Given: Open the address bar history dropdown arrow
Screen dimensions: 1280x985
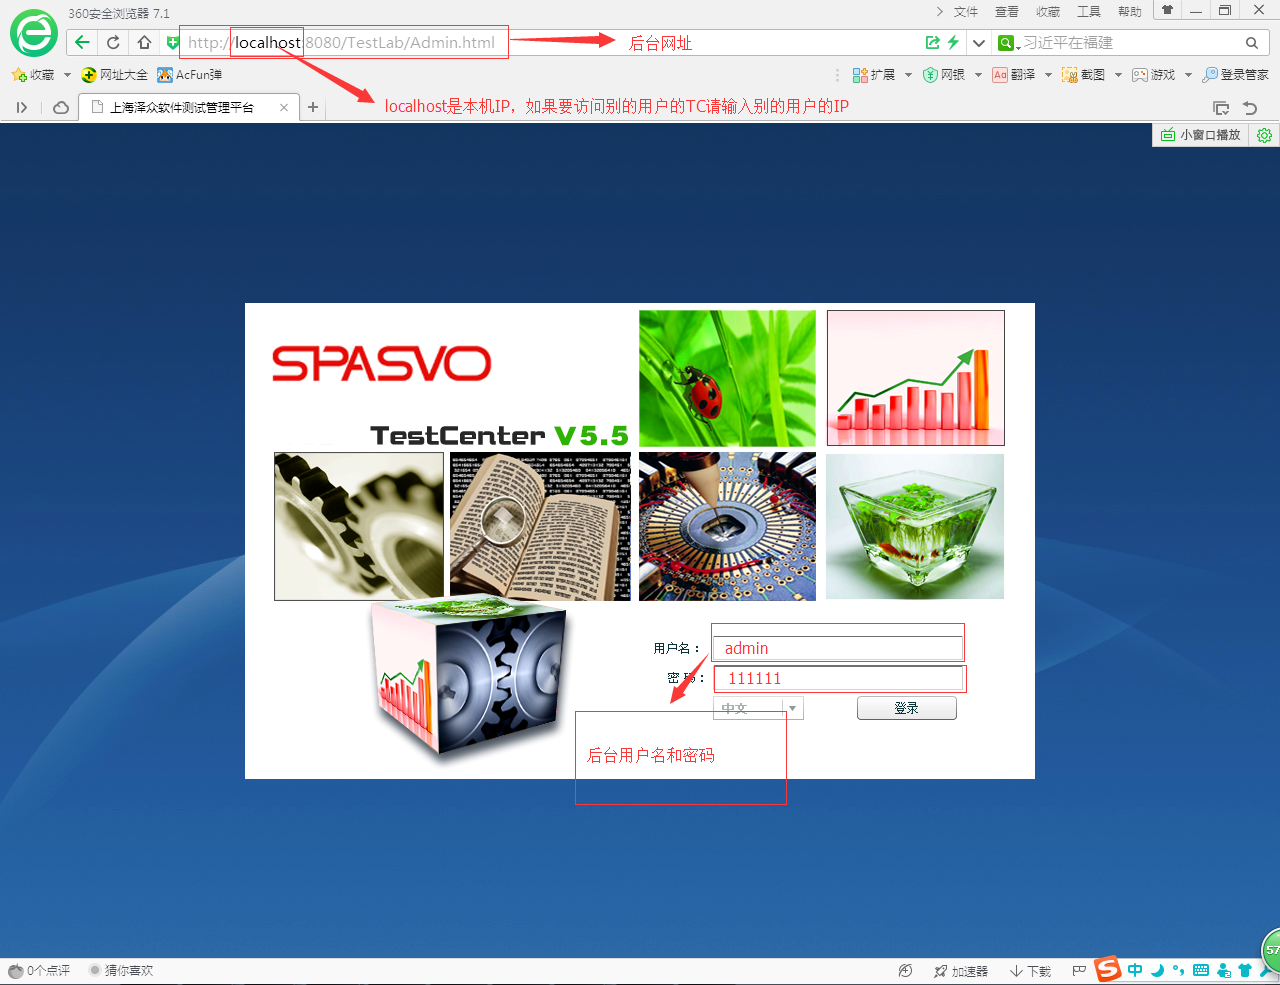Looking at the screenshot, I should coord(979,42).
